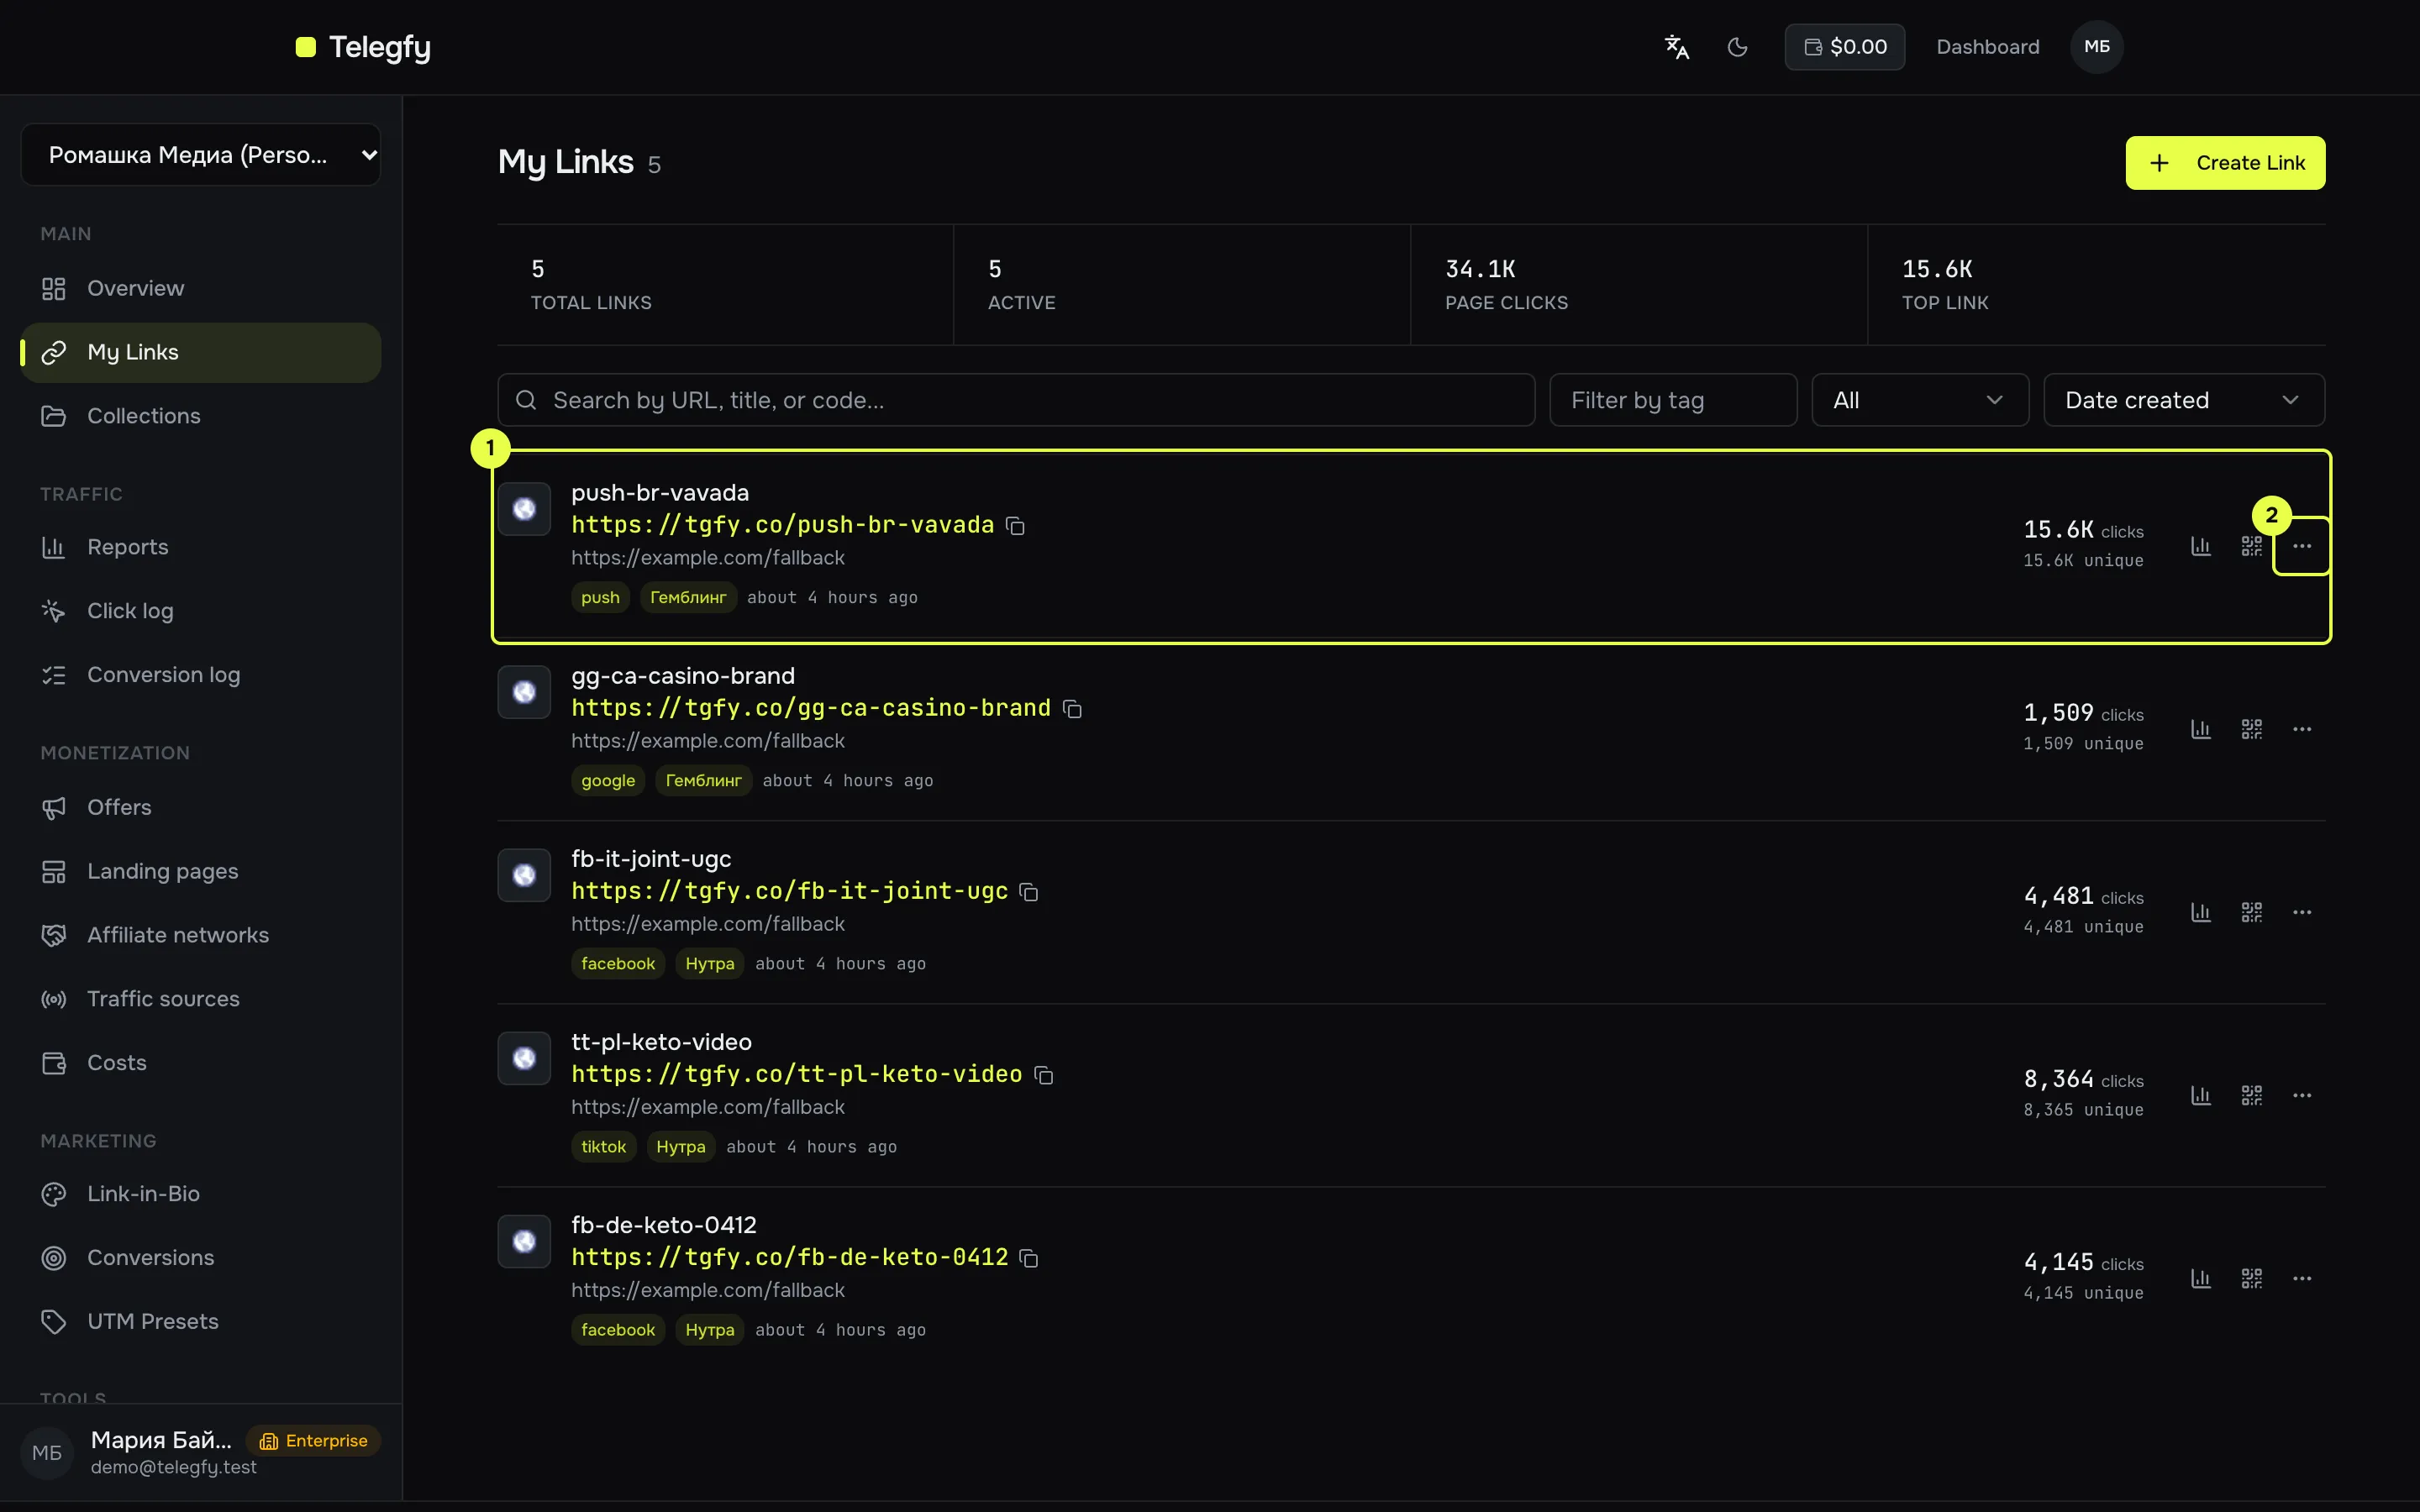Open the Dashboard link
Screen dimensions: 2420x1512
pos(1987,47)
